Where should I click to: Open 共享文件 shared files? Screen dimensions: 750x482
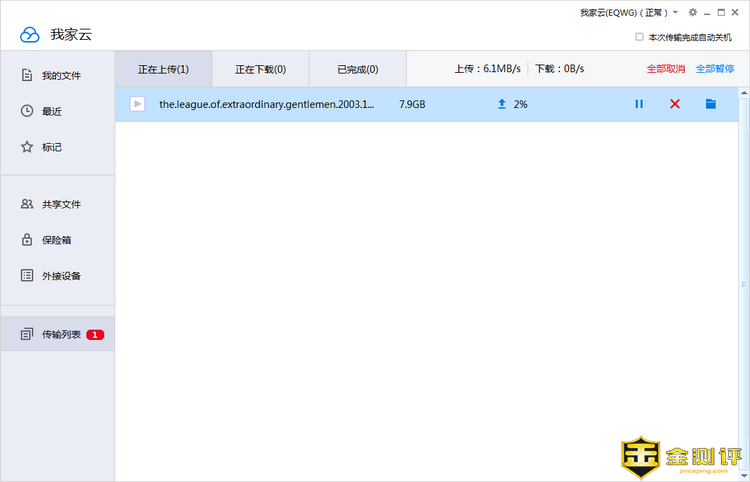click(x=60, y=204)
